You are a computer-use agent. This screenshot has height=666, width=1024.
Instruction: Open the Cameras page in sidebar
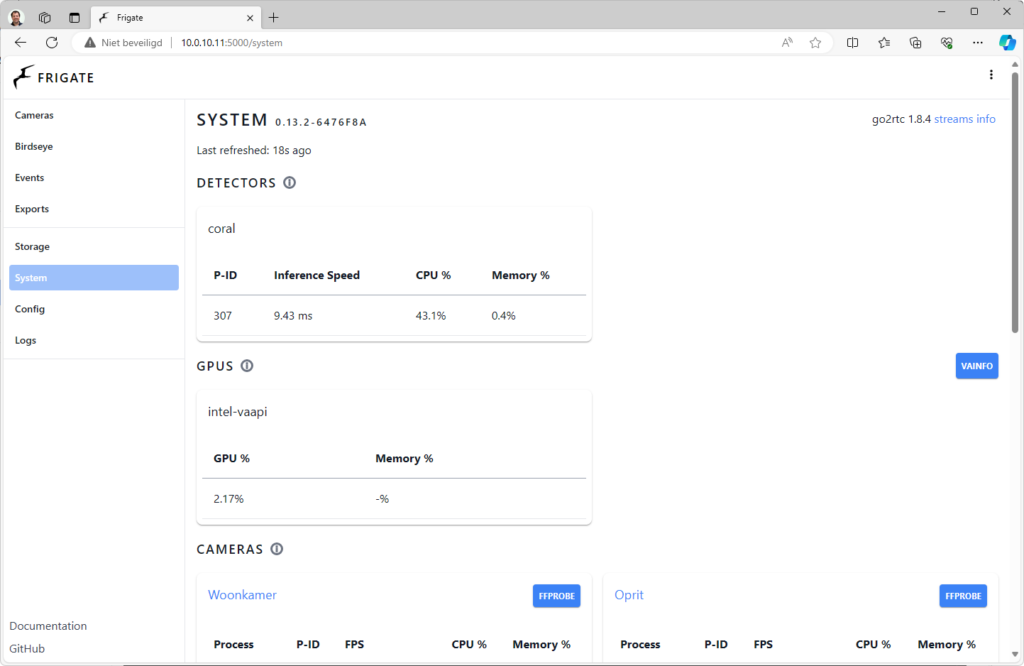pos(34,115)
